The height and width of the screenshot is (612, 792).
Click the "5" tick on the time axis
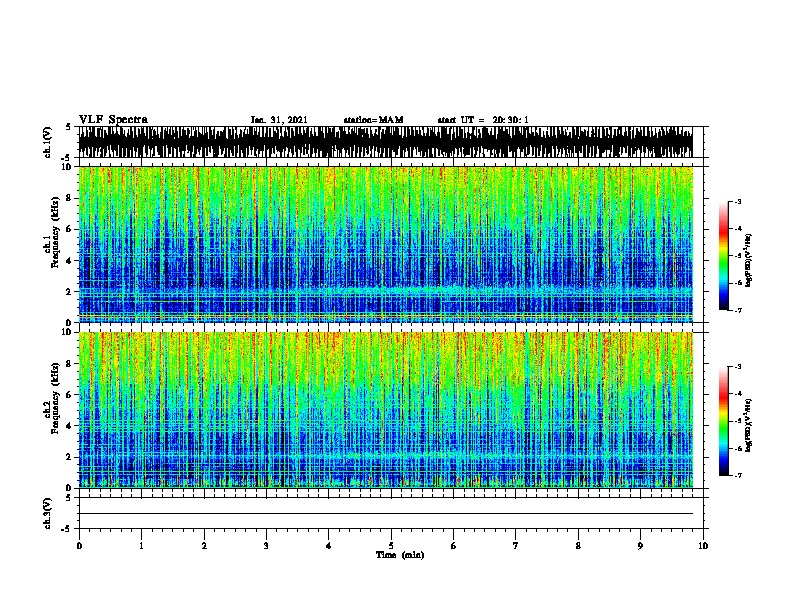tap(391, 546)
